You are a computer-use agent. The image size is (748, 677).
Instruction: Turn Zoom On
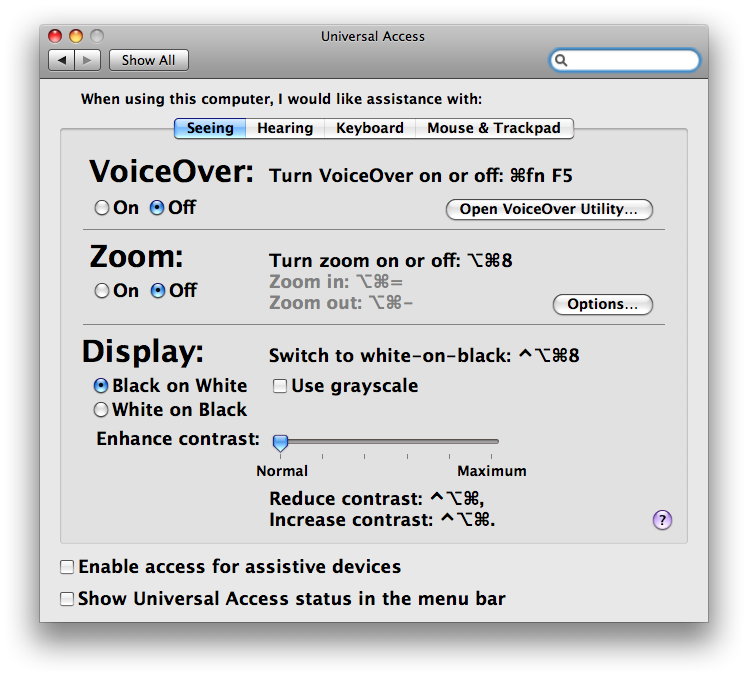coord(102,291)
